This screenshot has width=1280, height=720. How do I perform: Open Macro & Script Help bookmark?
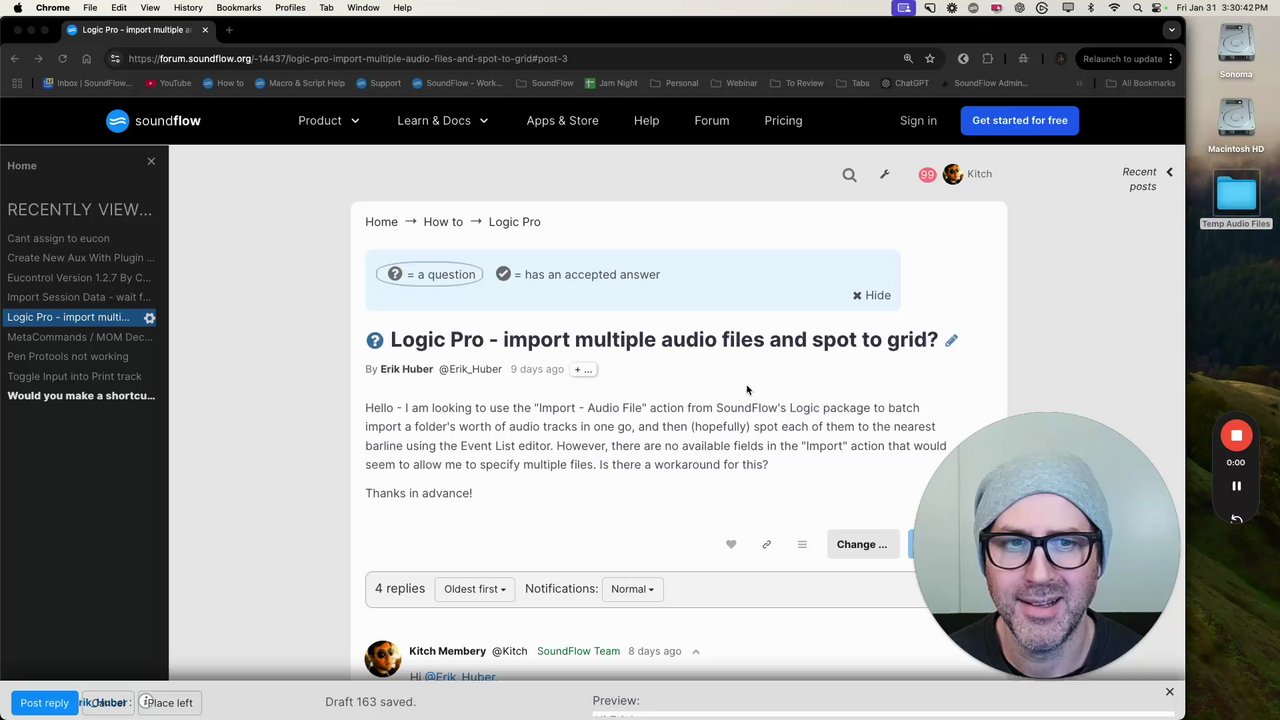(299, 83)
